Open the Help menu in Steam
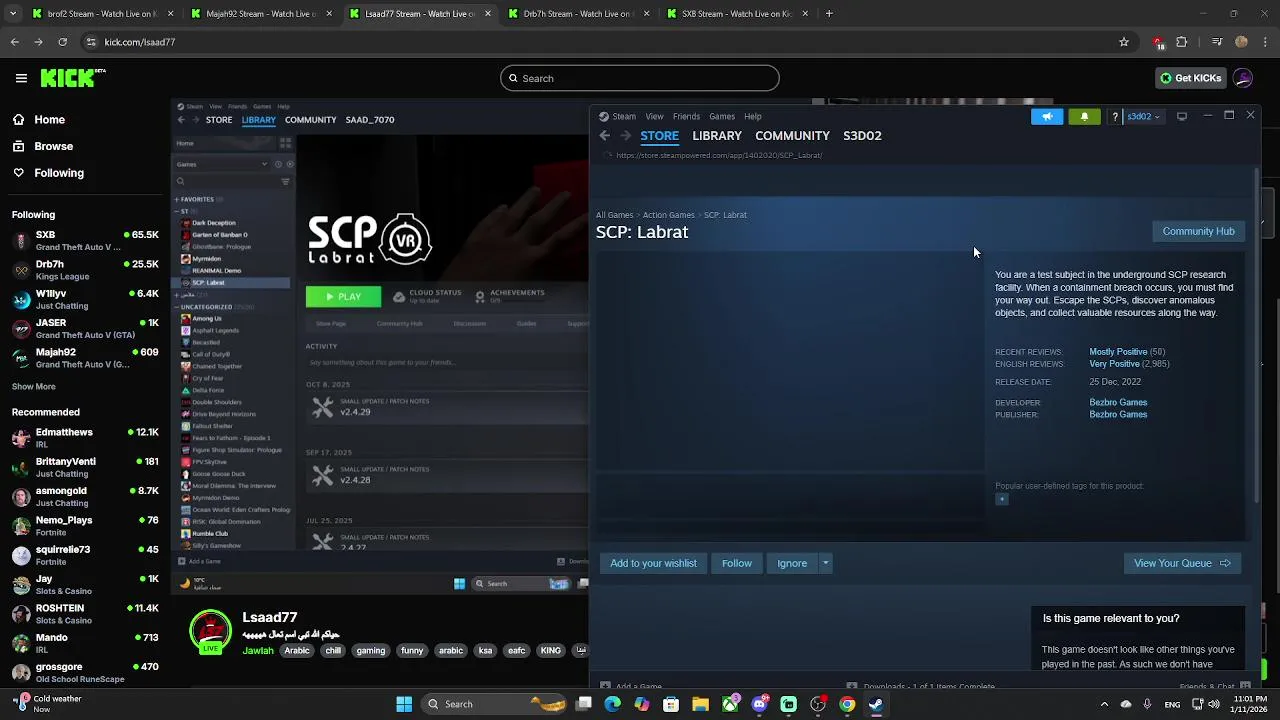Image resolution: width=1280 pixels, height=720 pixels. point(753,117)
